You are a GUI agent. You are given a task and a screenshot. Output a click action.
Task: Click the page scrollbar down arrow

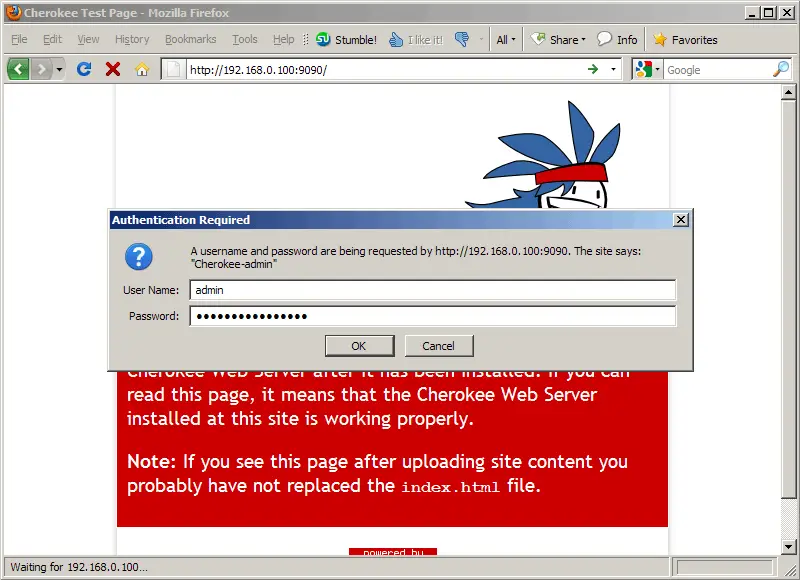[x=788, y=547]
